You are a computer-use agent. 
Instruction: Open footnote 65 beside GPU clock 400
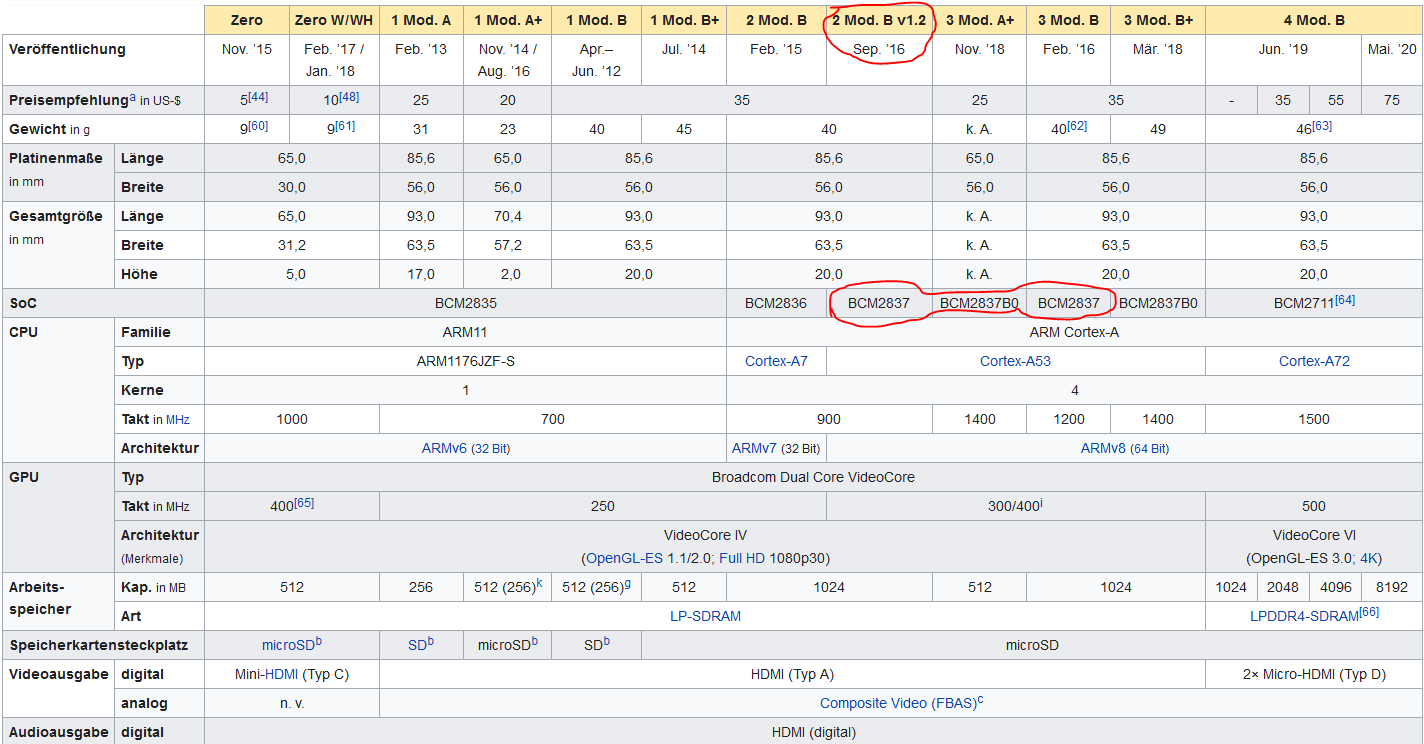point(304,503)
